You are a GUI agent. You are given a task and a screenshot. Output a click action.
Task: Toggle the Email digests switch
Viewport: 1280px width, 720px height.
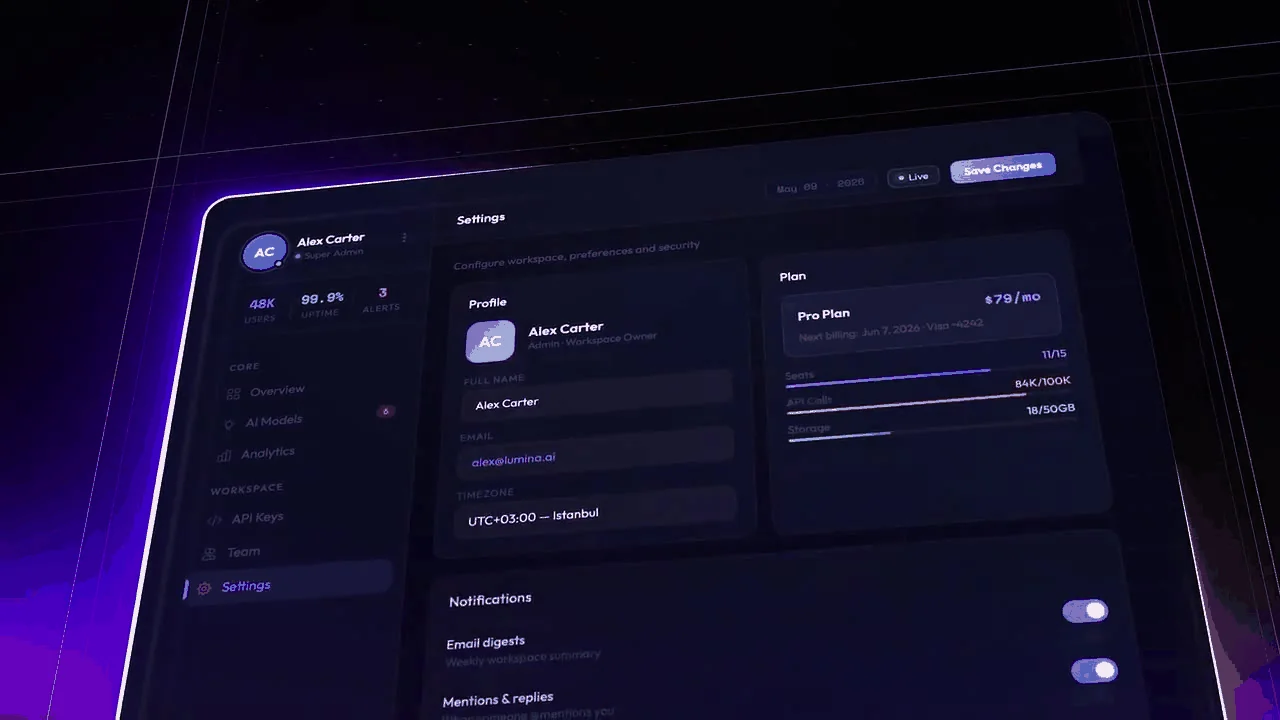pos(1085,610)
